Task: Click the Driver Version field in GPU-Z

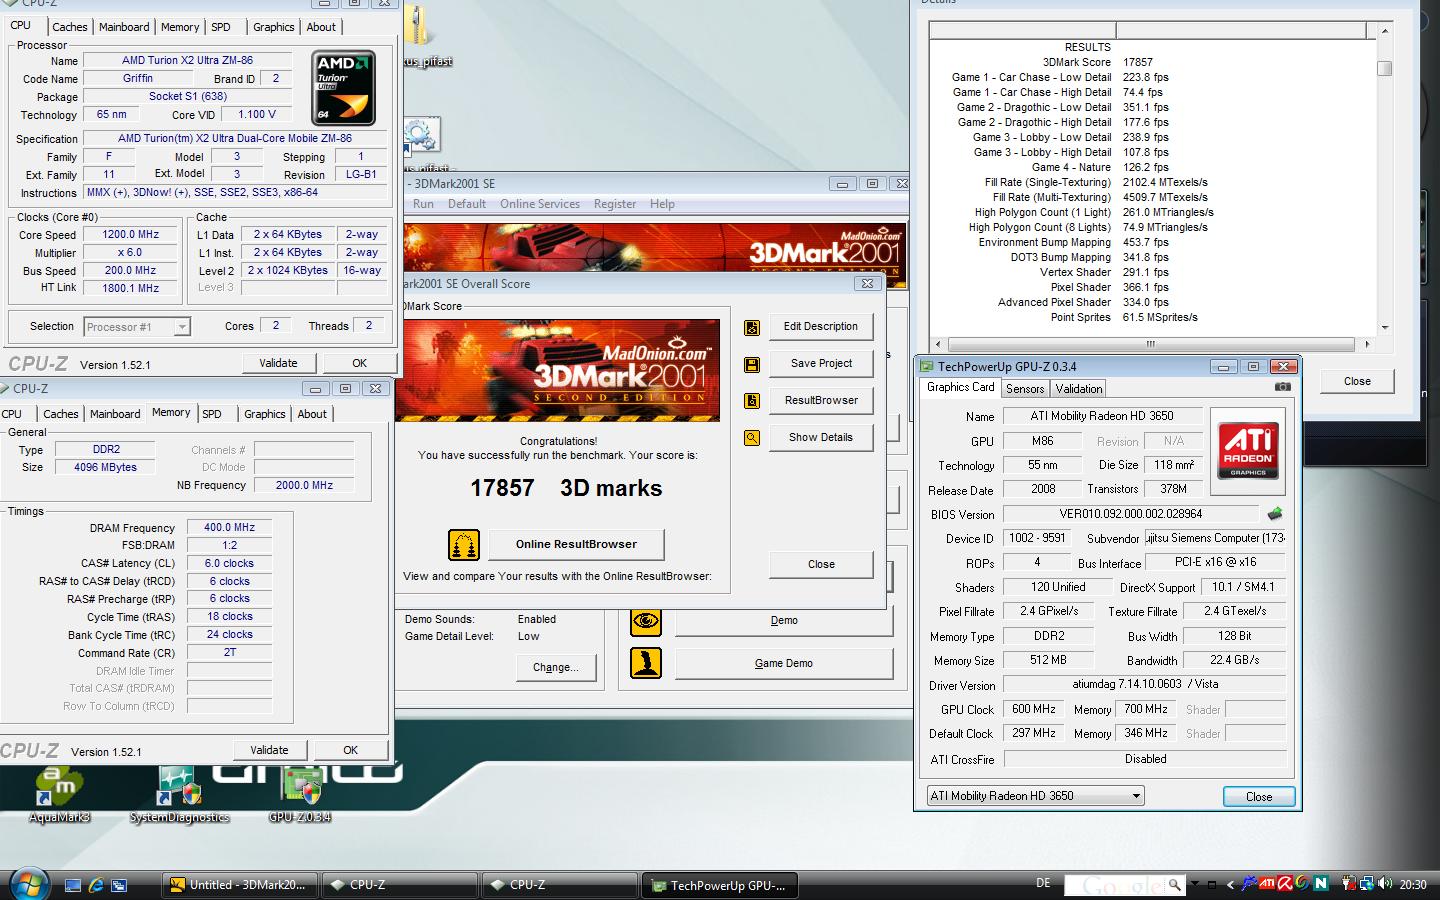Action: click(1144, 684)
